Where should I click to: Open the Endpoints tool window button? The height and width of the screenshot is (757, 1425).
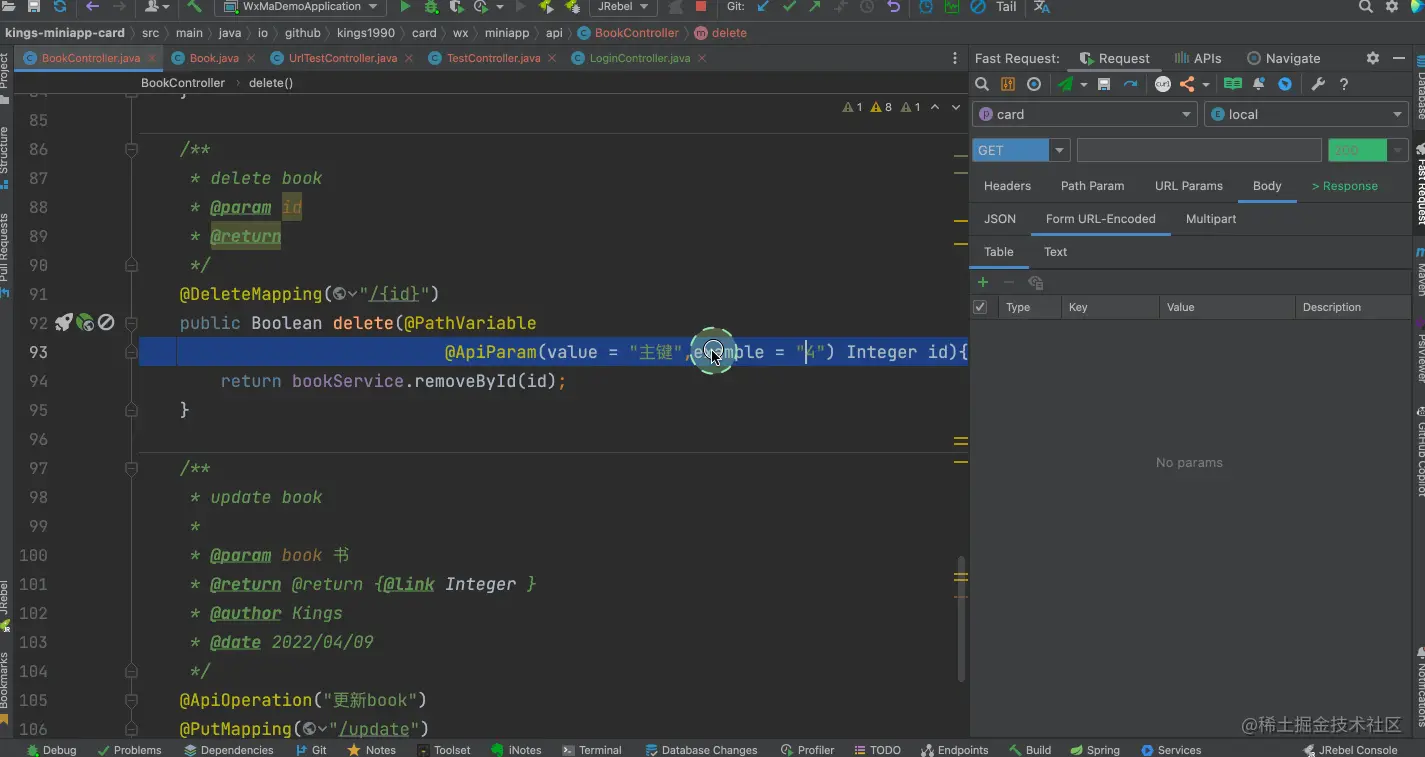[x=955, y=750]
